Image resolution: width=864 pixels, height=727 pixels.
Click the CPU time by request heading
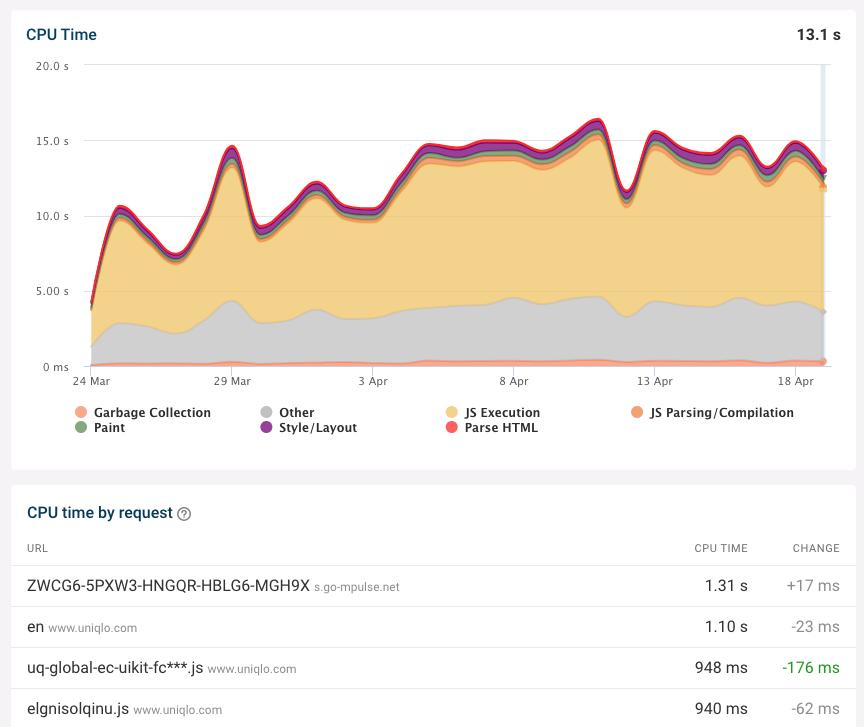pos(100,513)
